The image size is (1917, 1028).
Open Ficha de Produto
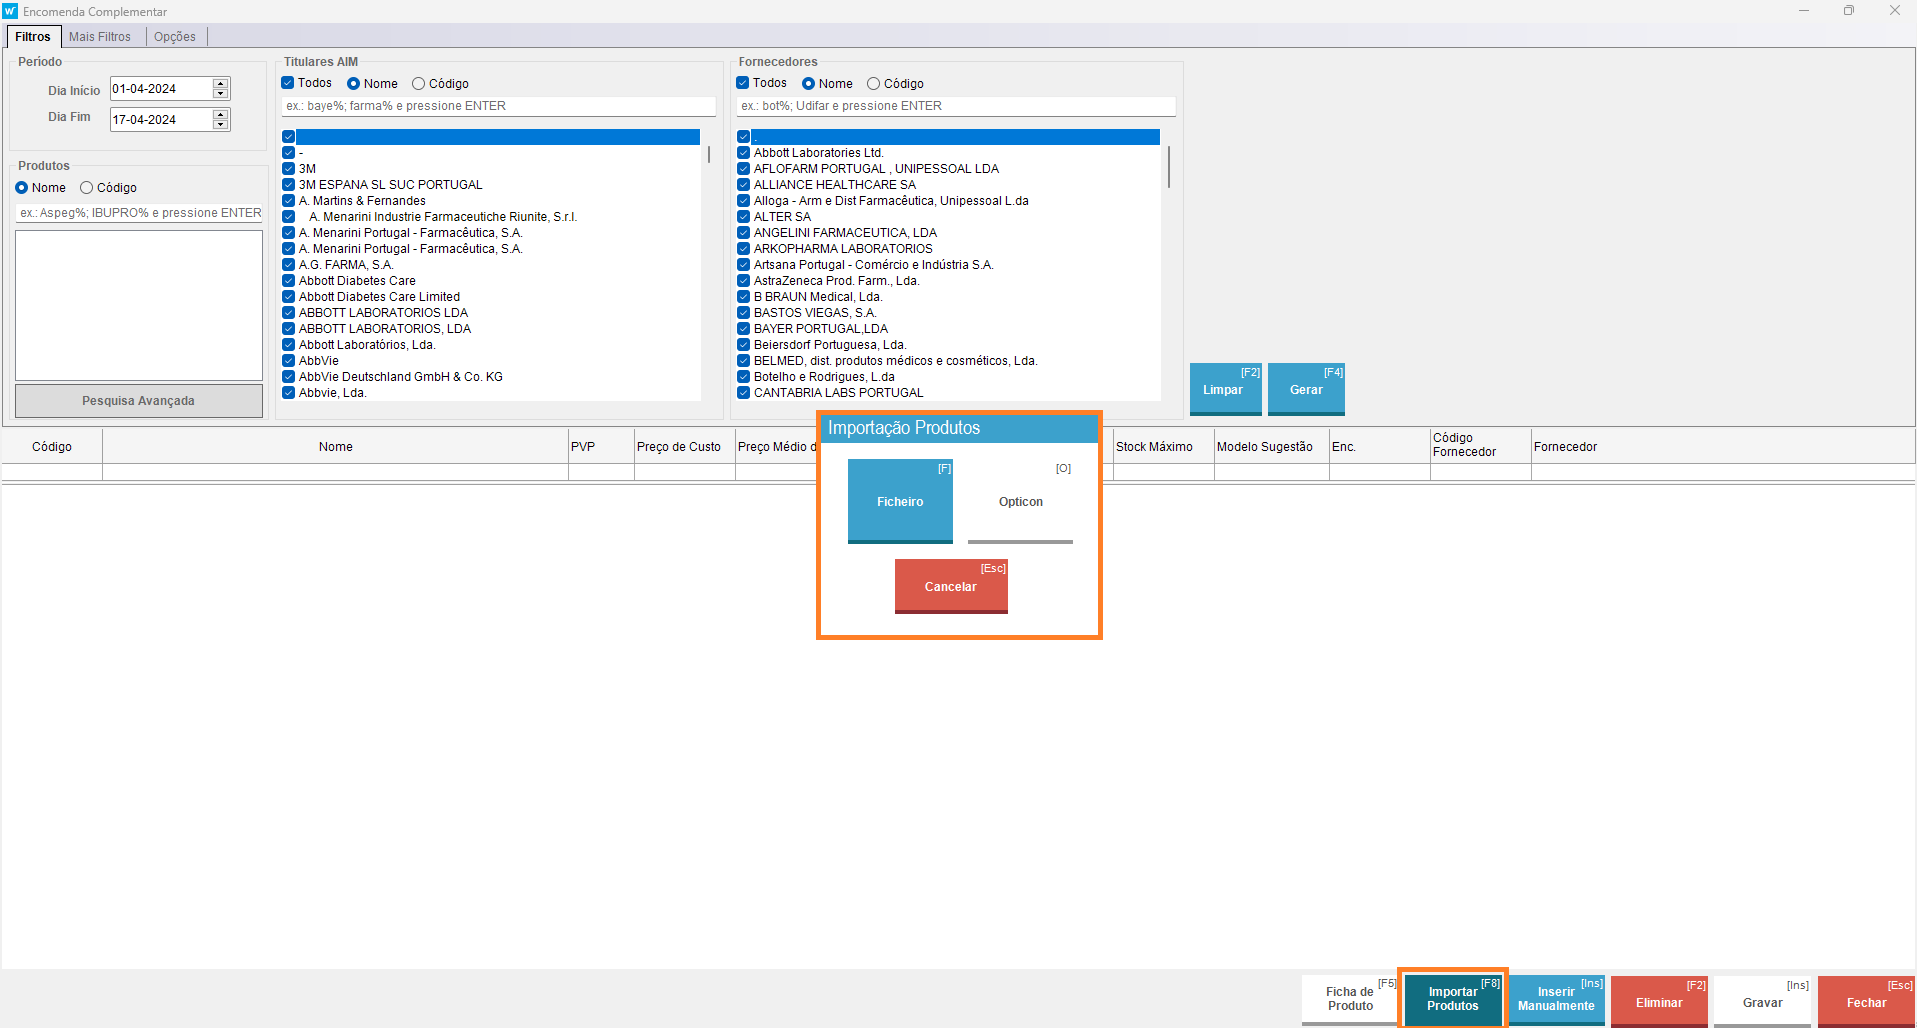point(1349,999)
